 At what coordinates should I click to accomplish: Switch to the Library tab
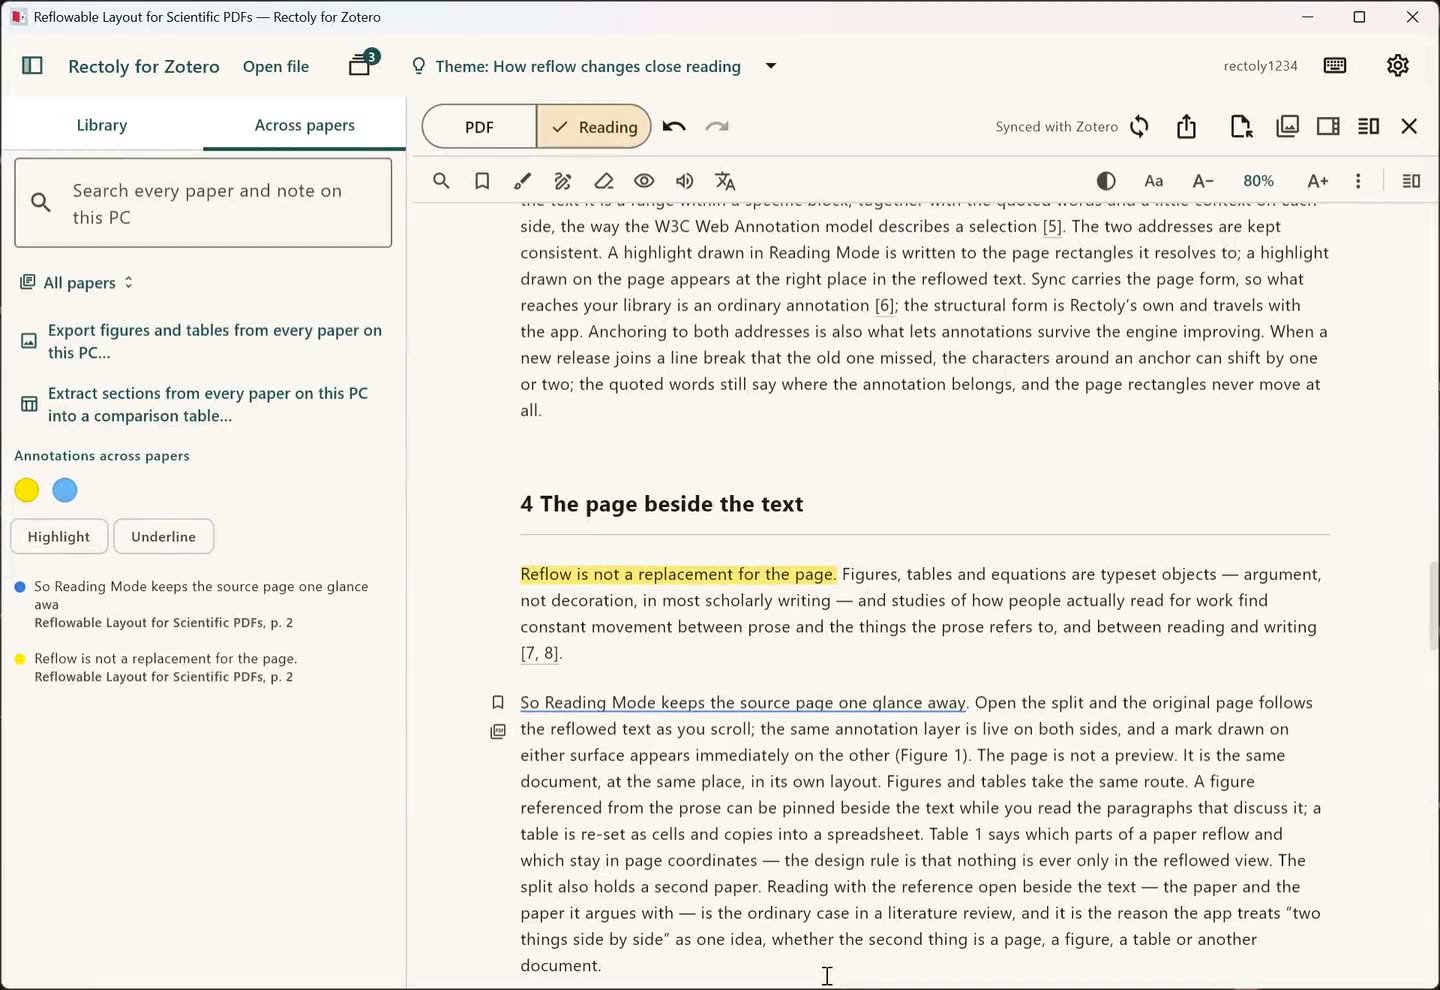coord(102,125)
